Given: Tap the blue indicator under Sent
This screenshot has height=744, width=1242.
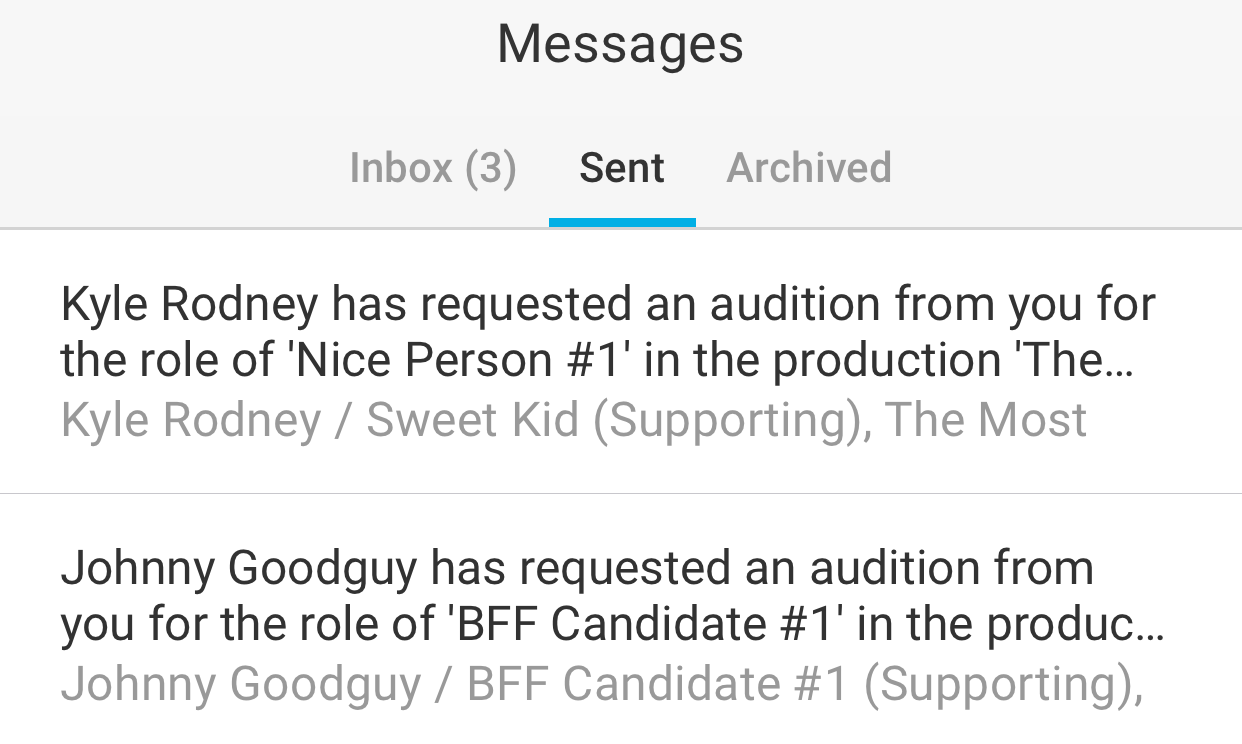Looking at the screenshot, I should coord(622,222).
